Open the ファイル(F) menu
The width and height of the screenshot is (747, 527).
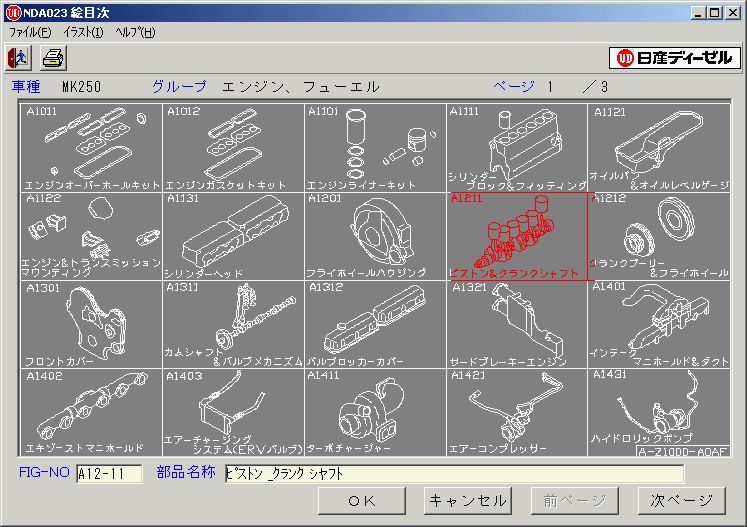tap(30, 32)
